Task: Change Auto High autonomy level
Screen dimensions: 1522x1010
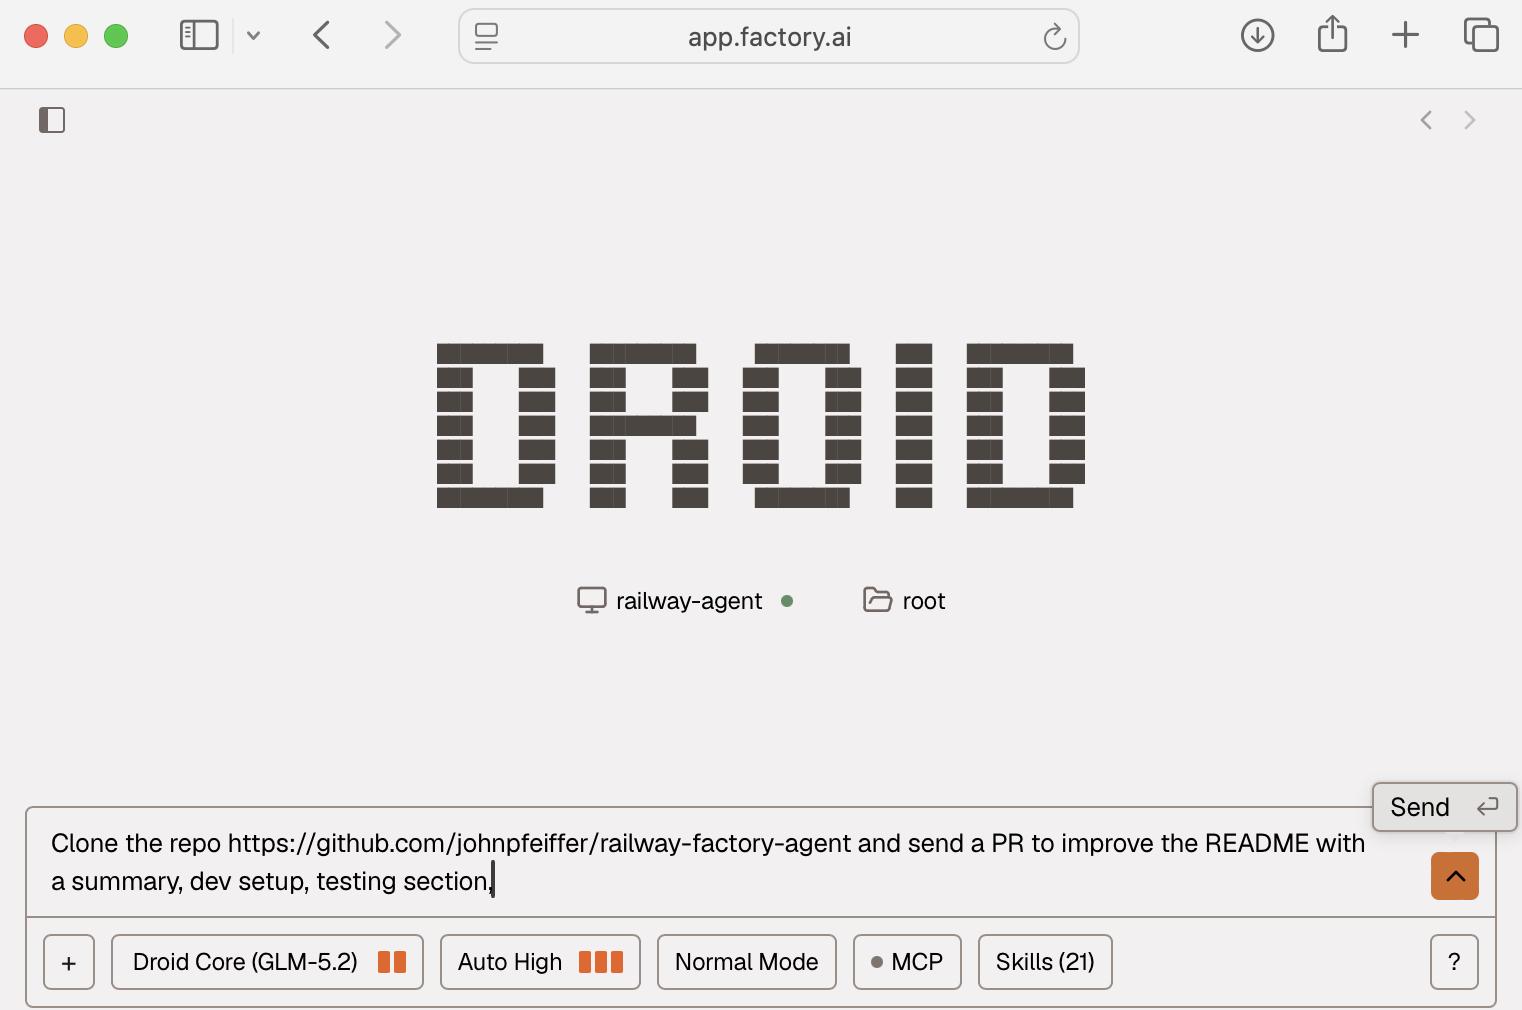Action: tap(540, 962)
